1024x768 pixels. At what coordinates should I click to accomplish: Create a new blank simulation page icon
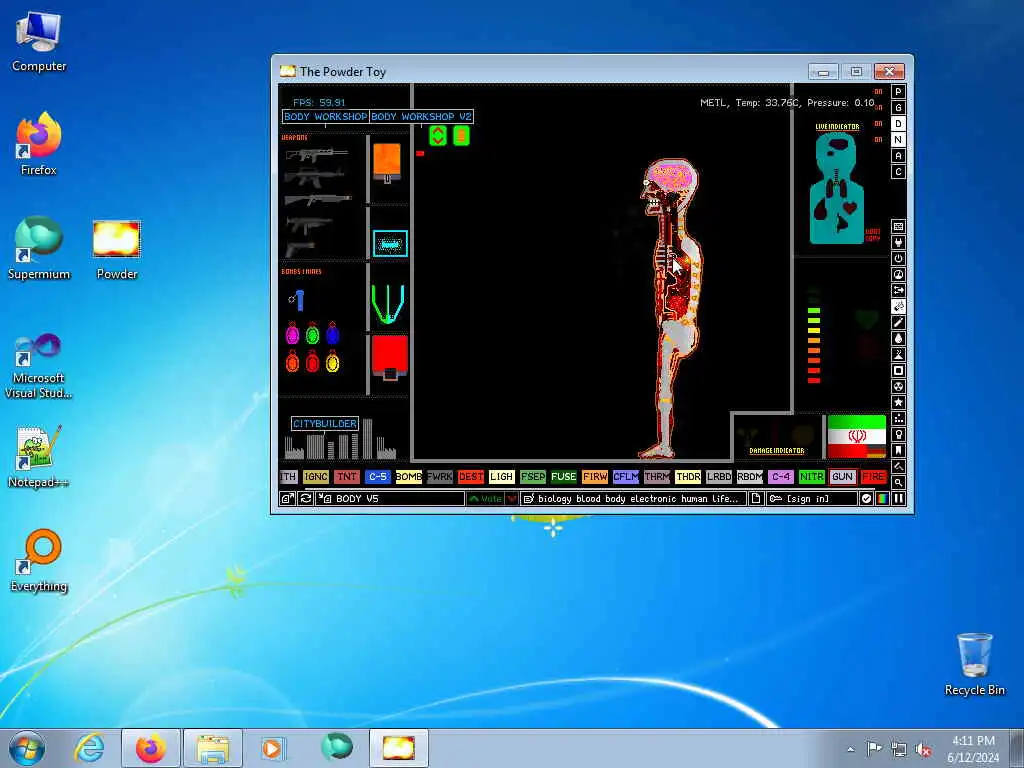click(x=756, y=498)
